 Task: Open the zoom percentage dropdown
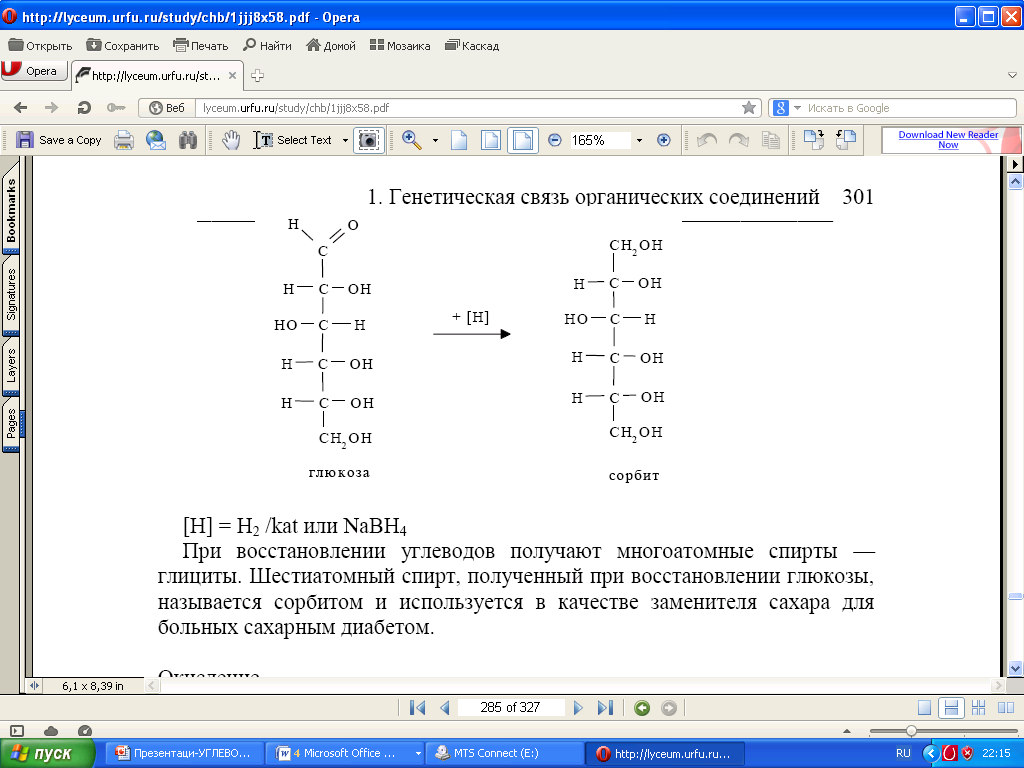point(639,140)
